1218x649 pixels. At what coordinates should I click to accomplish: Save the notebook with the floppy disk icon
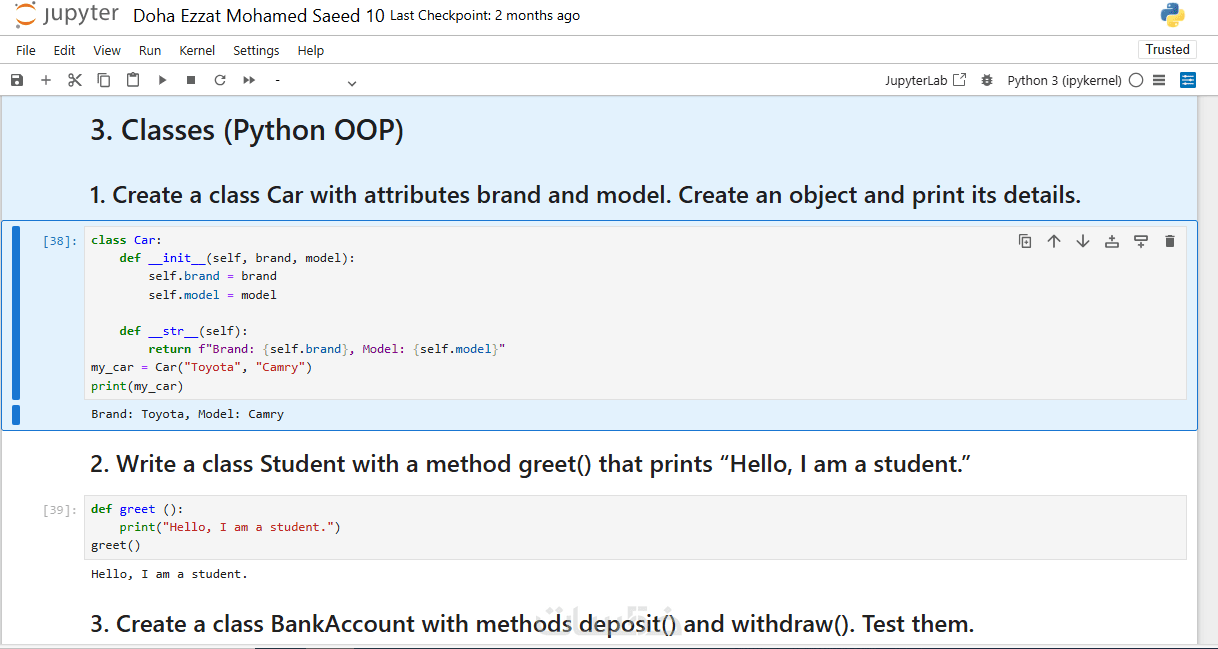(x=17, y=80)
